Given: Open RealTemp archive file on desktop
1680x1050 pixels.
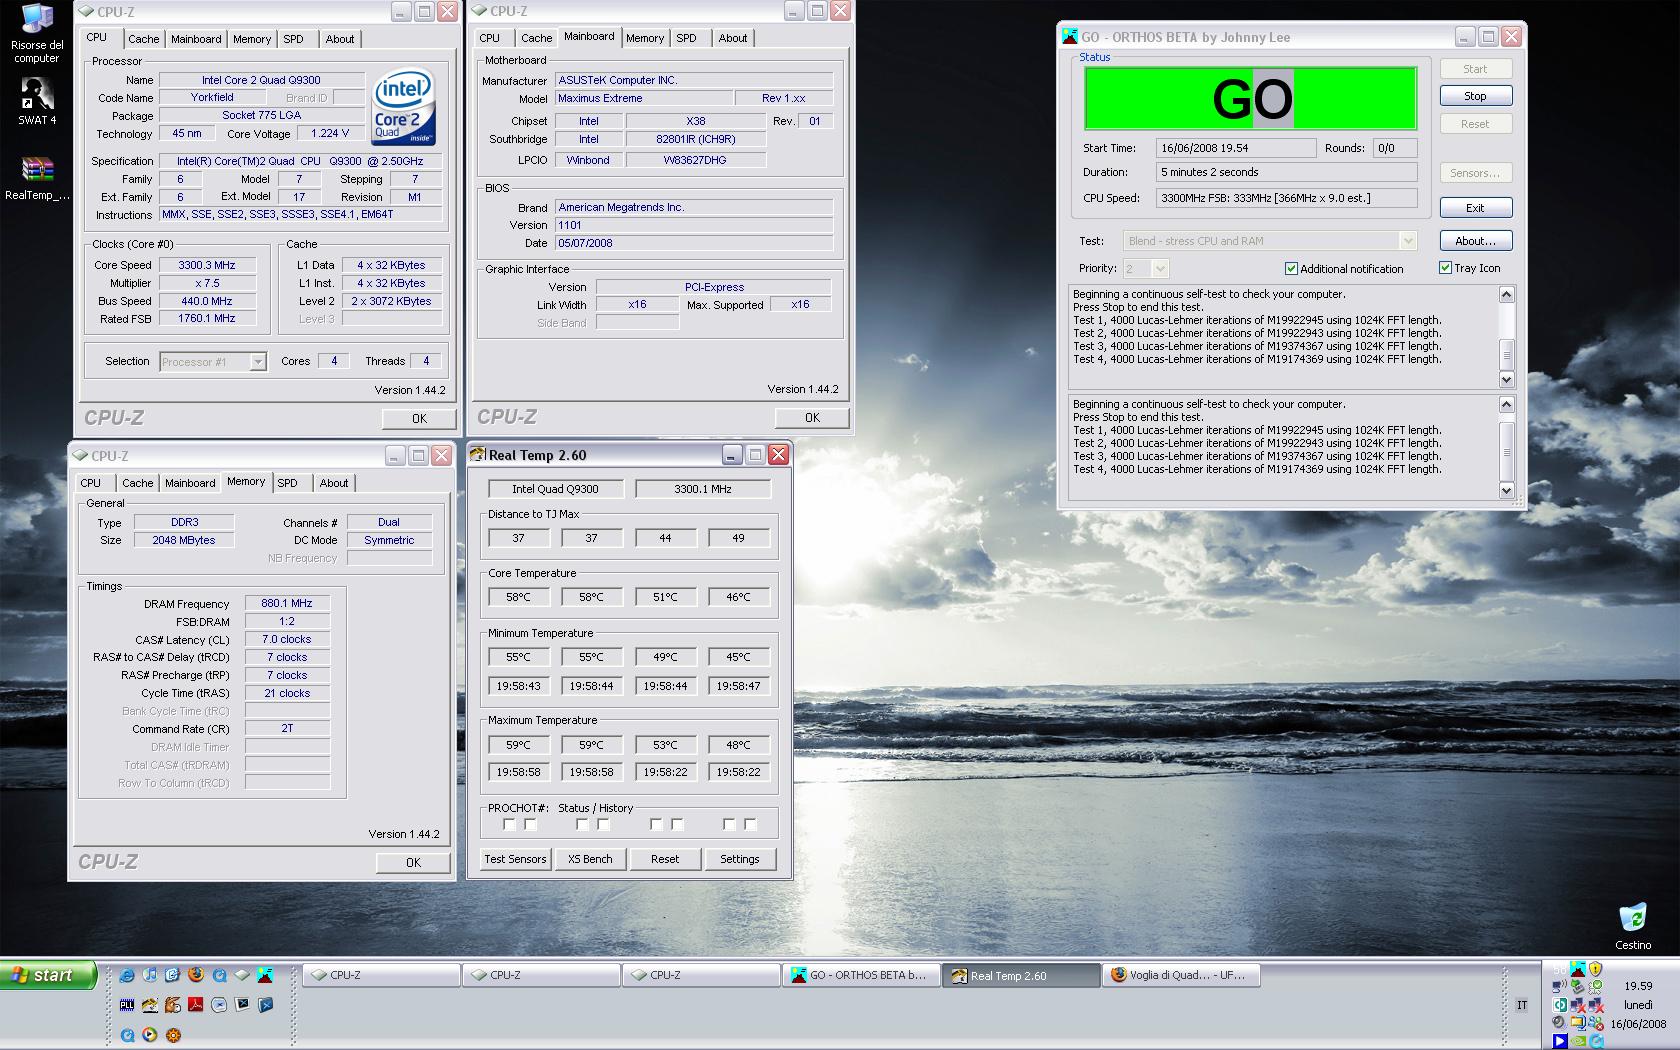Looking at the screenshot, I should click(37, 179).
